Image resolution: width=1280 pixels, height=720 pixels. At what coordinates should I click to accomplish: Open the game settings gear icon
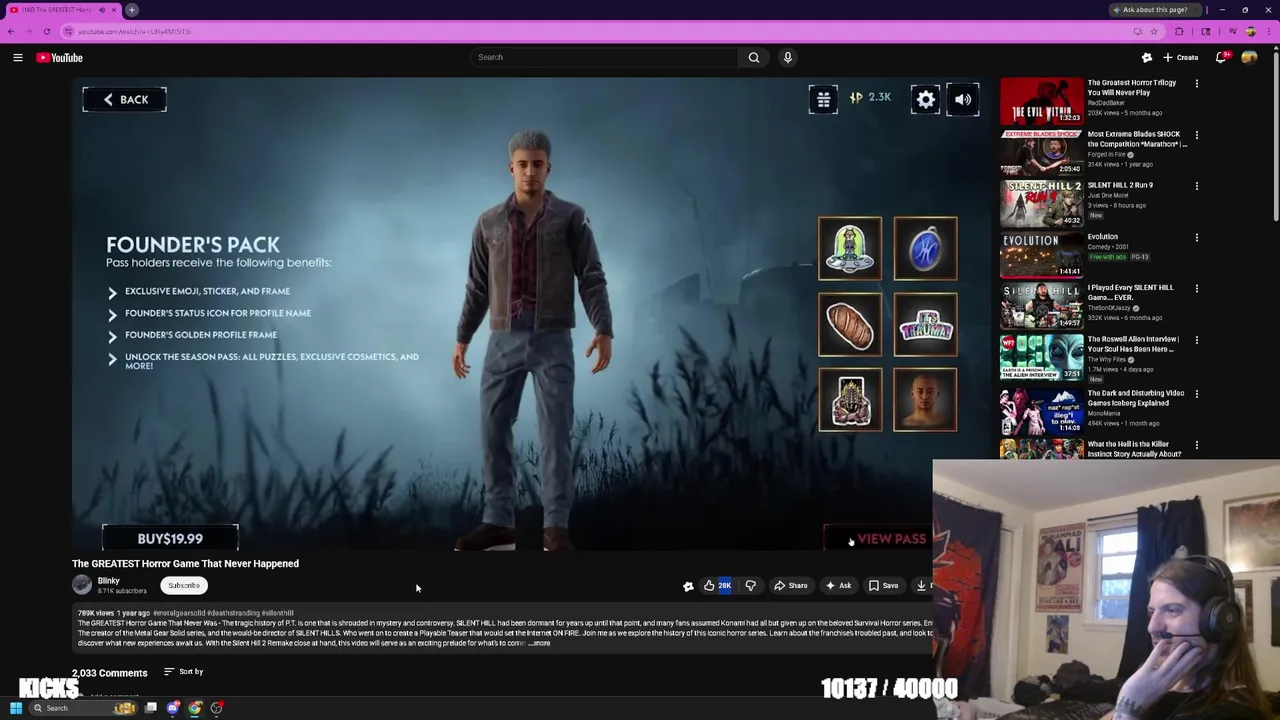[x=926, y=99]
